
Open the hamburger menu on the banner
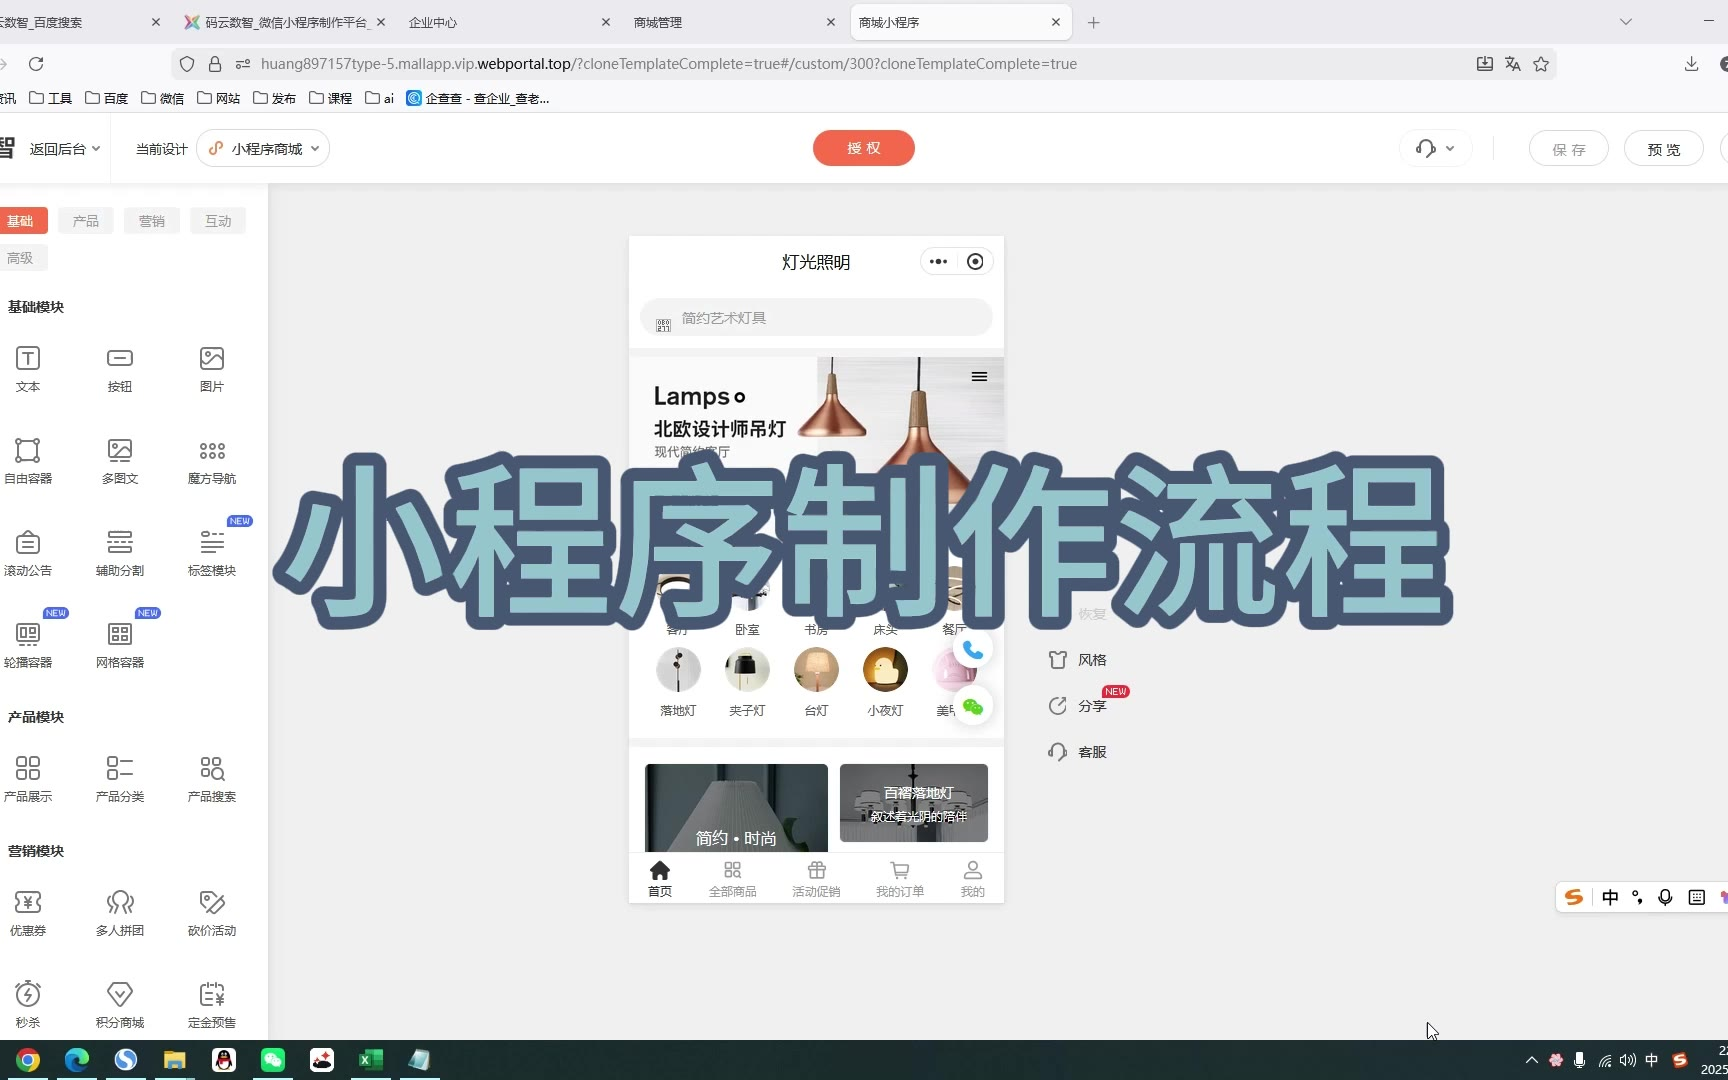[979, 377]
